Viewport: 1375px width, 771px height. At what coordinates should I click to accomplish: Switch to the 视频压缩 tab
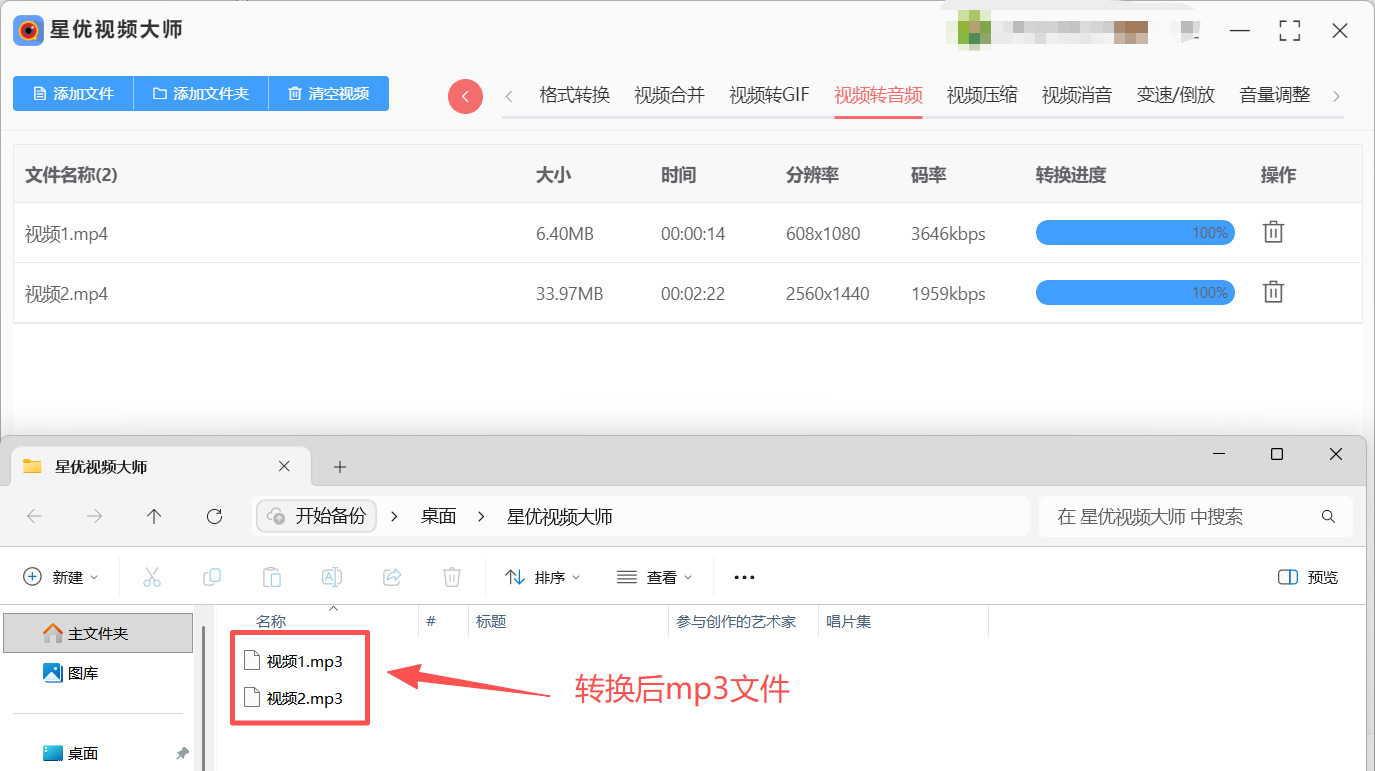click(x=982, y=96)
